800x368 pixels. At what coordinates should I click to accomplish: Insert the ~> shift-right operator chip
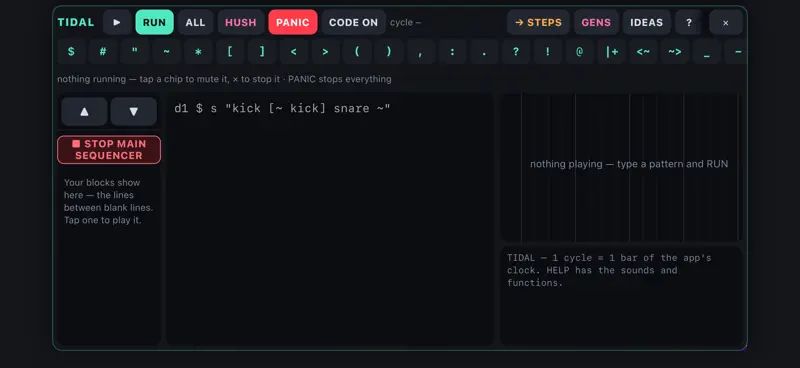click(x=674, y=52)
